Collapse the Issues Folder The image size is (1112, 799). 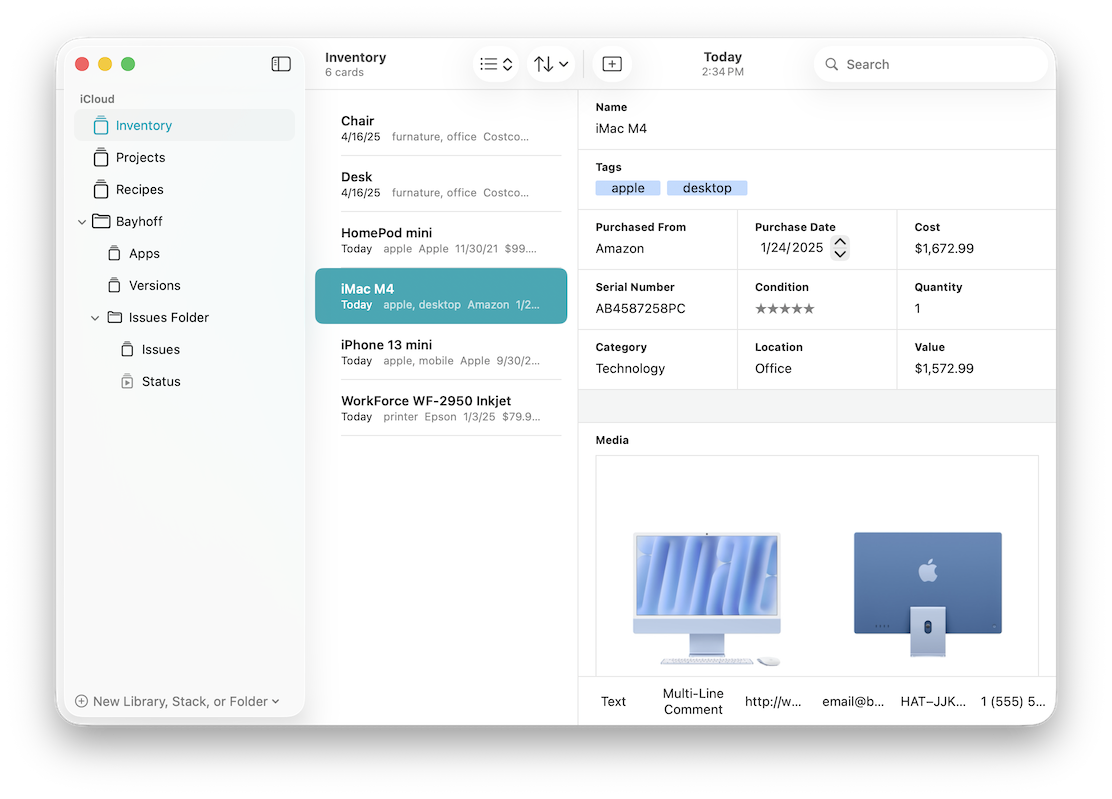[95, 317]
